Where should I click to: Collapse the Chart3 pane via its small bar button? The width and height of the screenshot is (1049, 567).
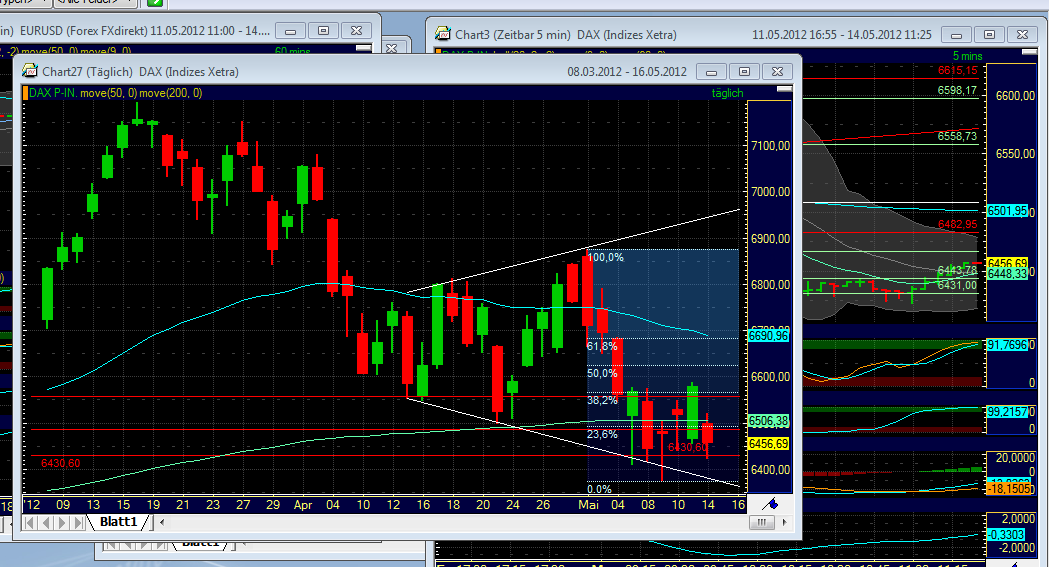click(1028, 51)
